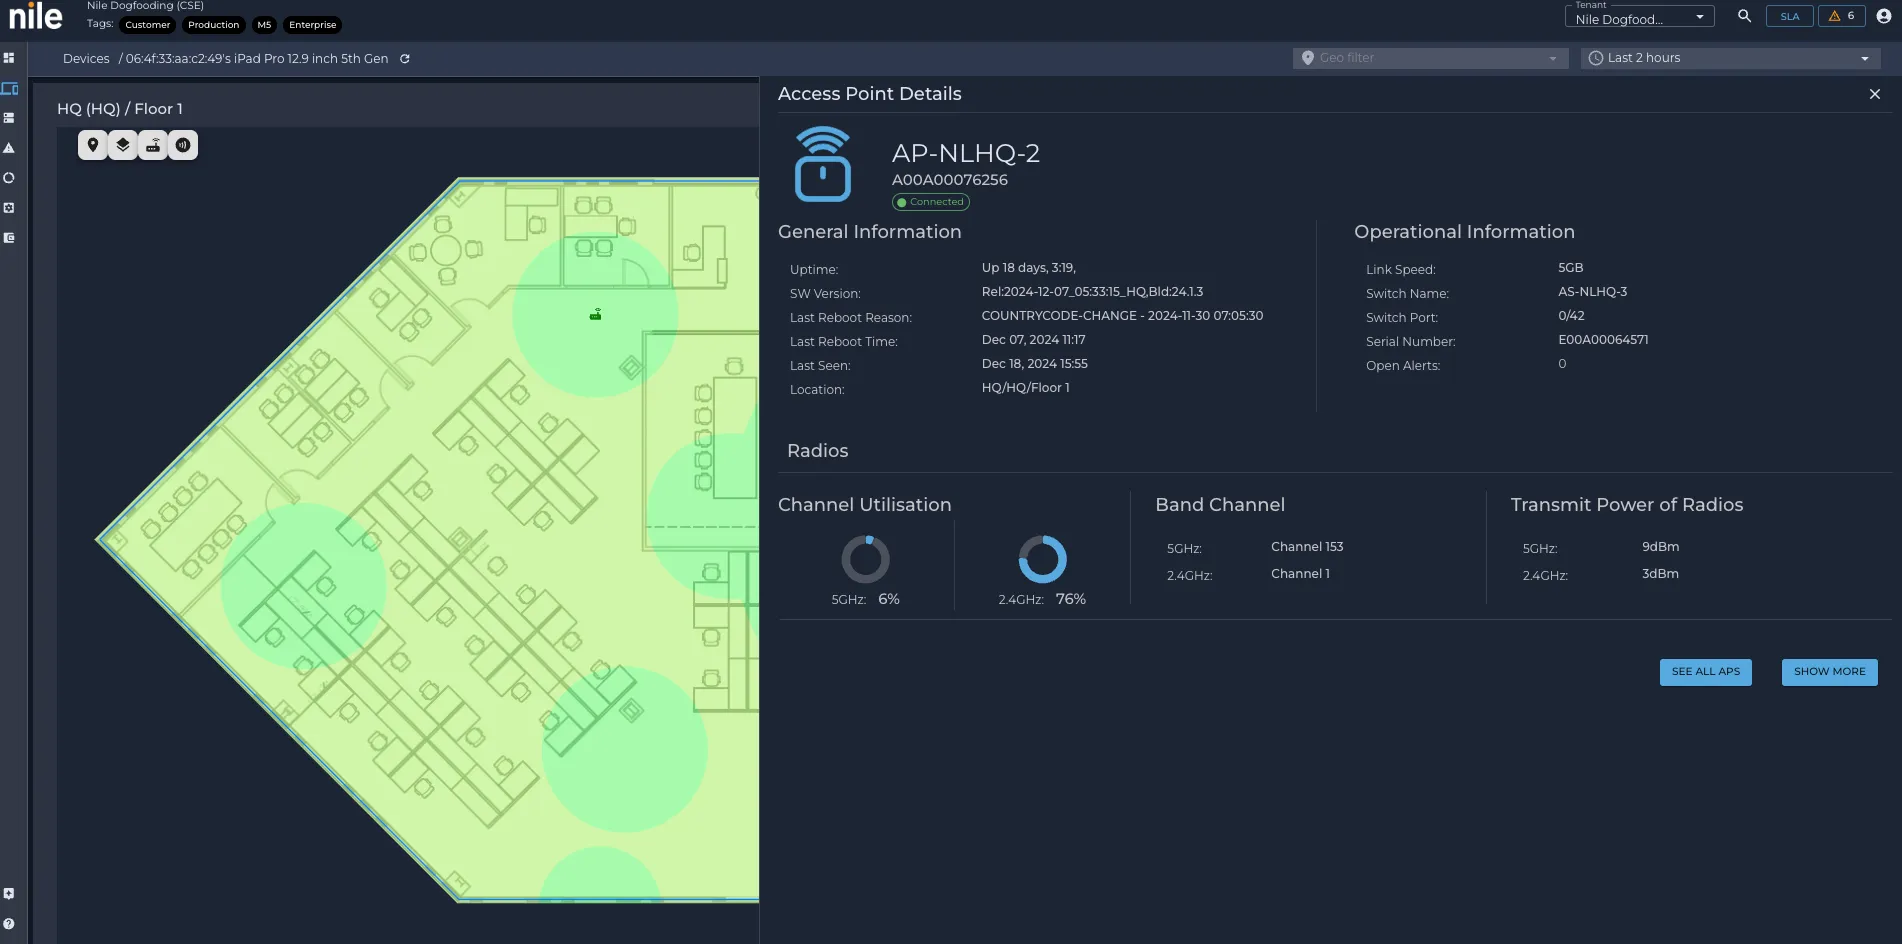Close the Access Point Details panel

click(1875, 94)
